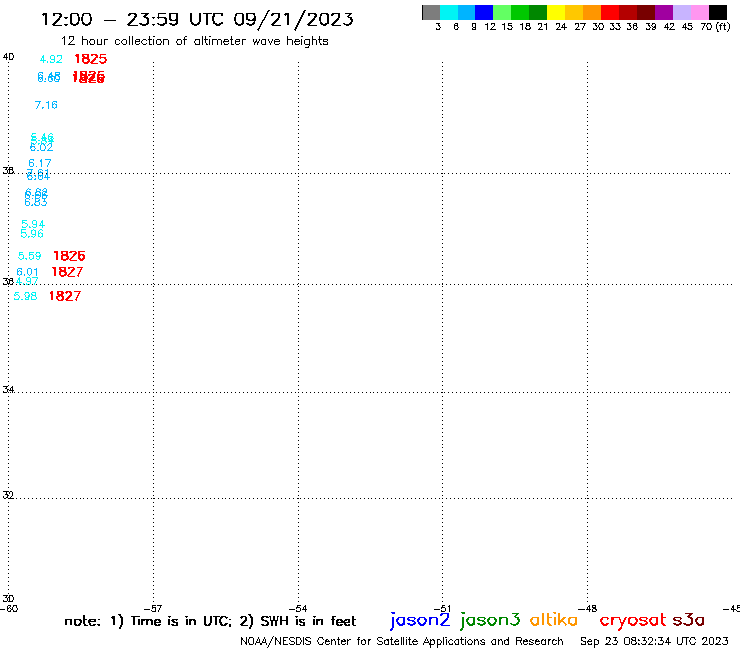Click the longitude axis label -54

pos(298,609)
